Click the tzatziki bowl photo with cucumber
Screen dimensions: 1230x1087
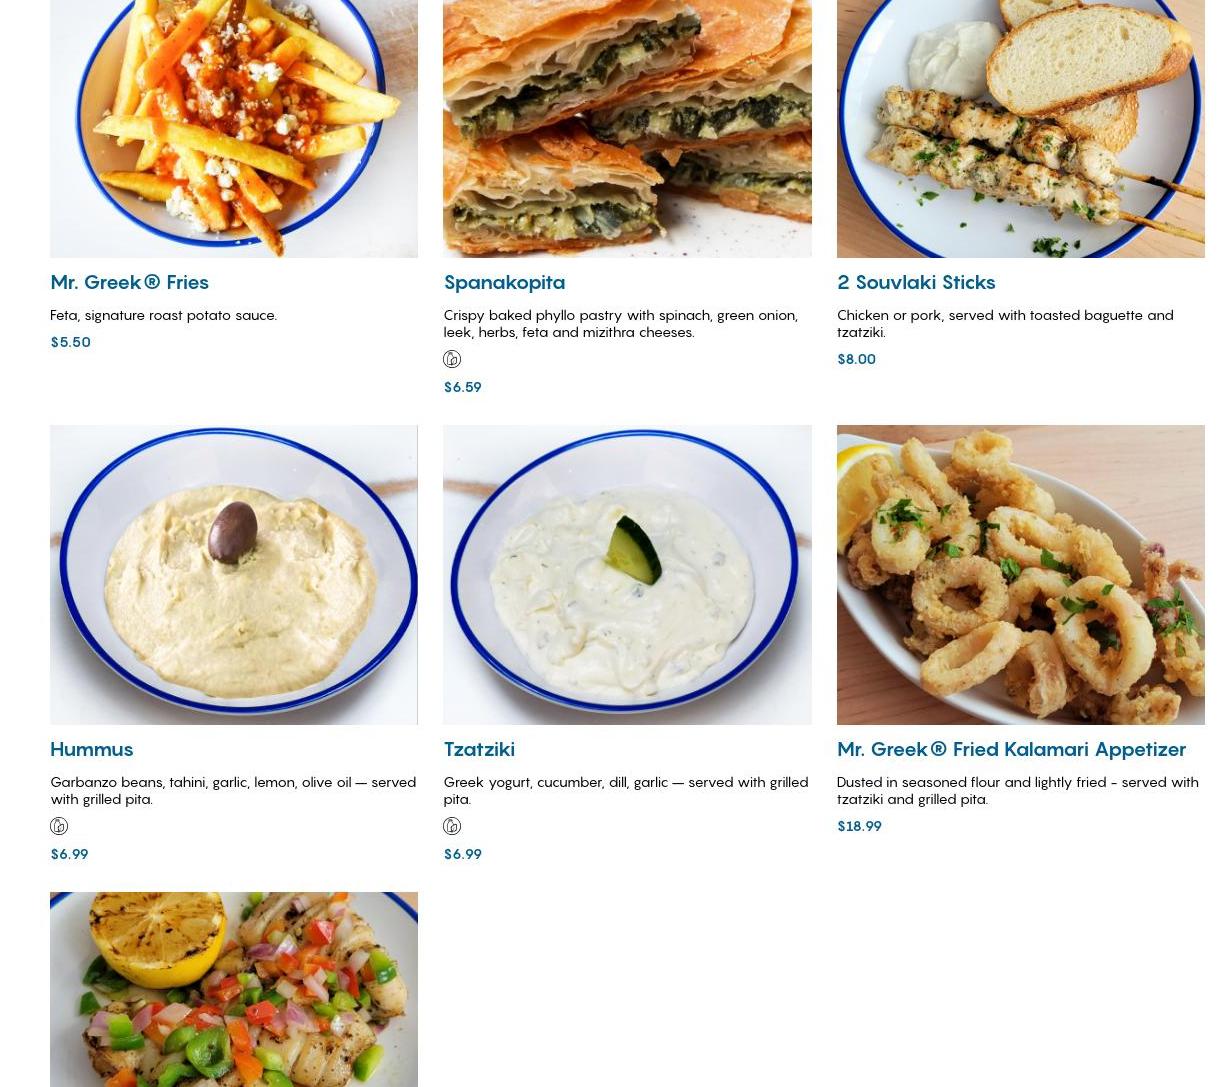click(x=627, y=575)
